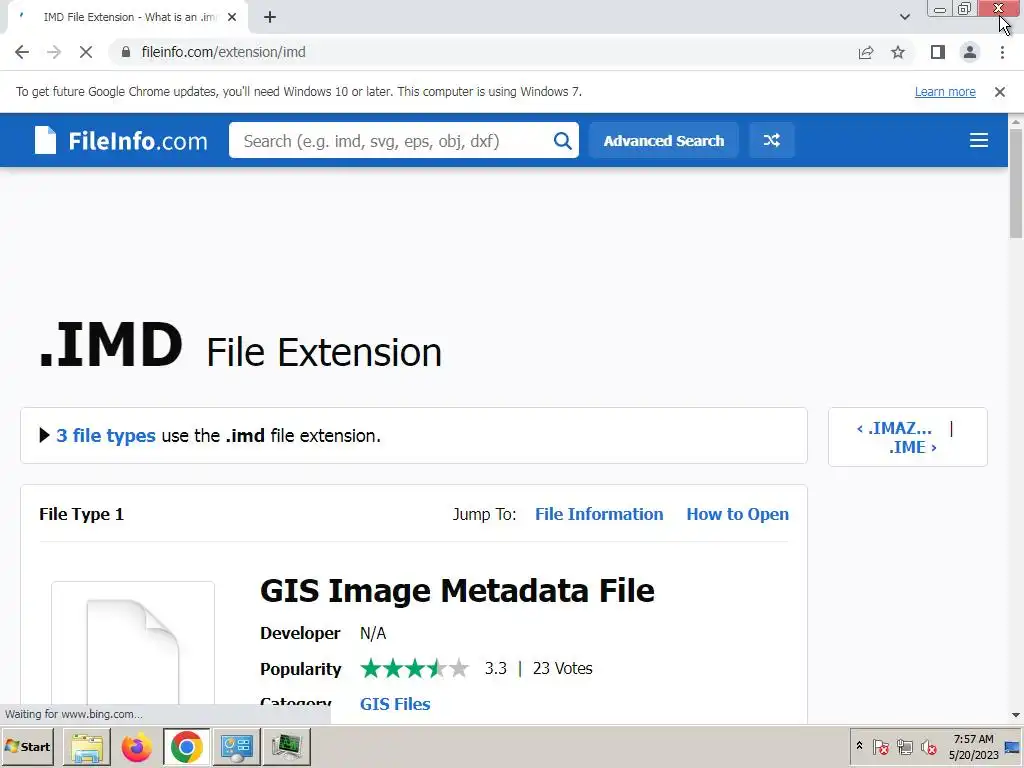Rate using the popularity stars

tap(415, 669)
